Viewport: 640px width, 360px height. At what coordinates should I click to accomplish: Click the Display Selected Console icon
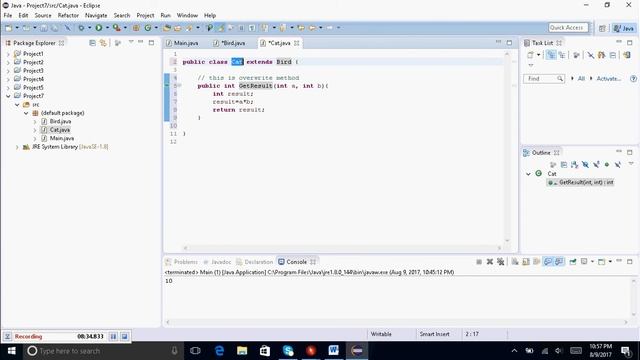pyautogui.click(x=584, y=262)
